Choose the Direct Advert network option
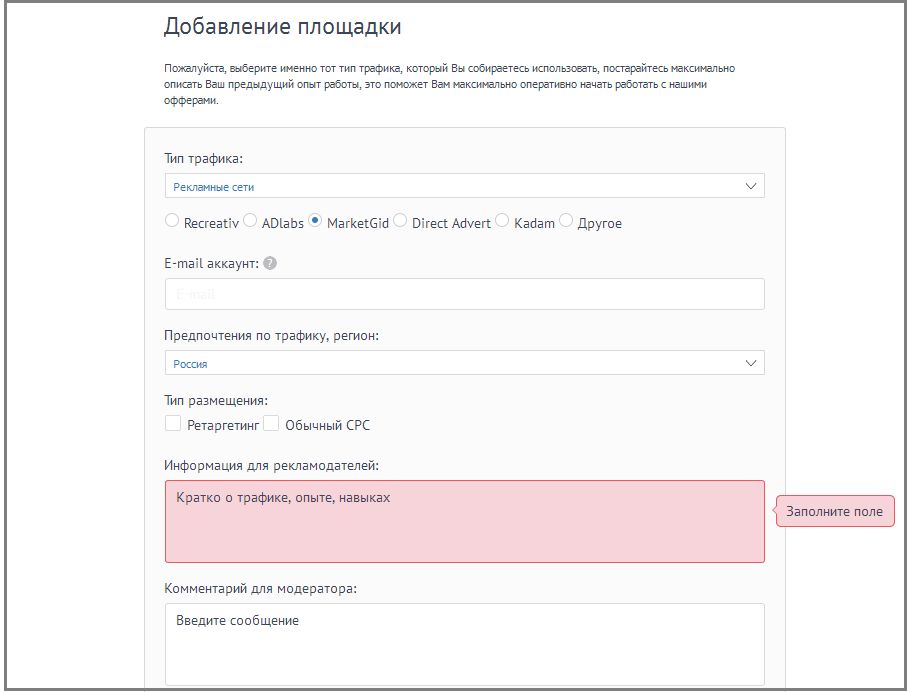 pyautogui.click(x=401, y=221)
